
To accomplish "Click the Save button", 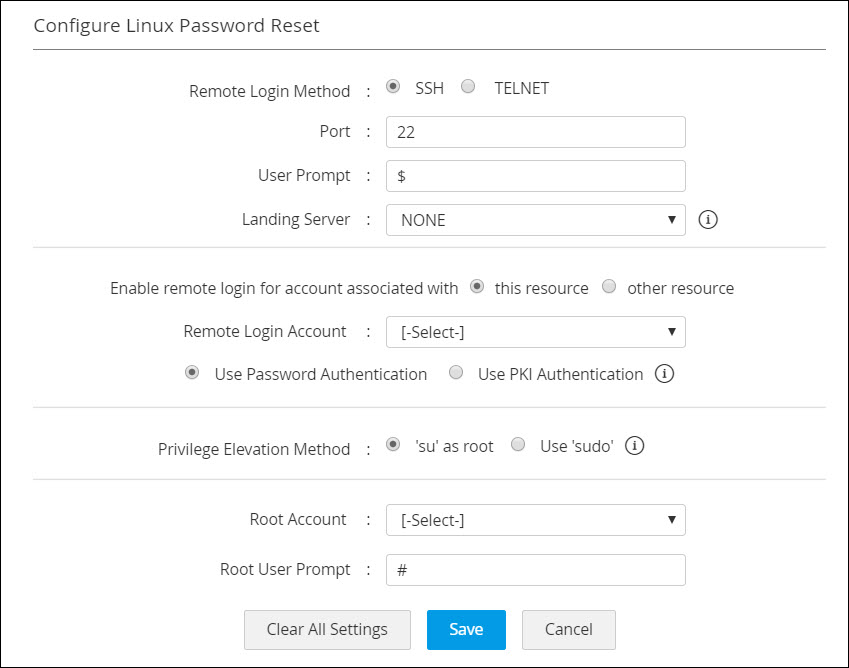I will tap(466, 630).
